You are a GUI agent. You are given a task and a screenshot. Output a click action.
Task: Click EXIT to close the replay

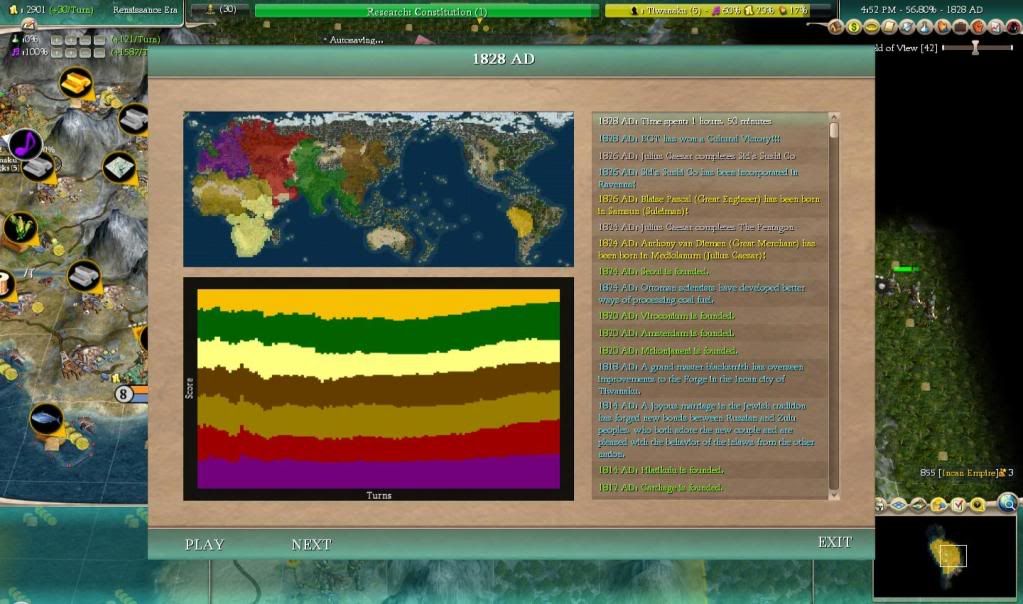[834, 542]
